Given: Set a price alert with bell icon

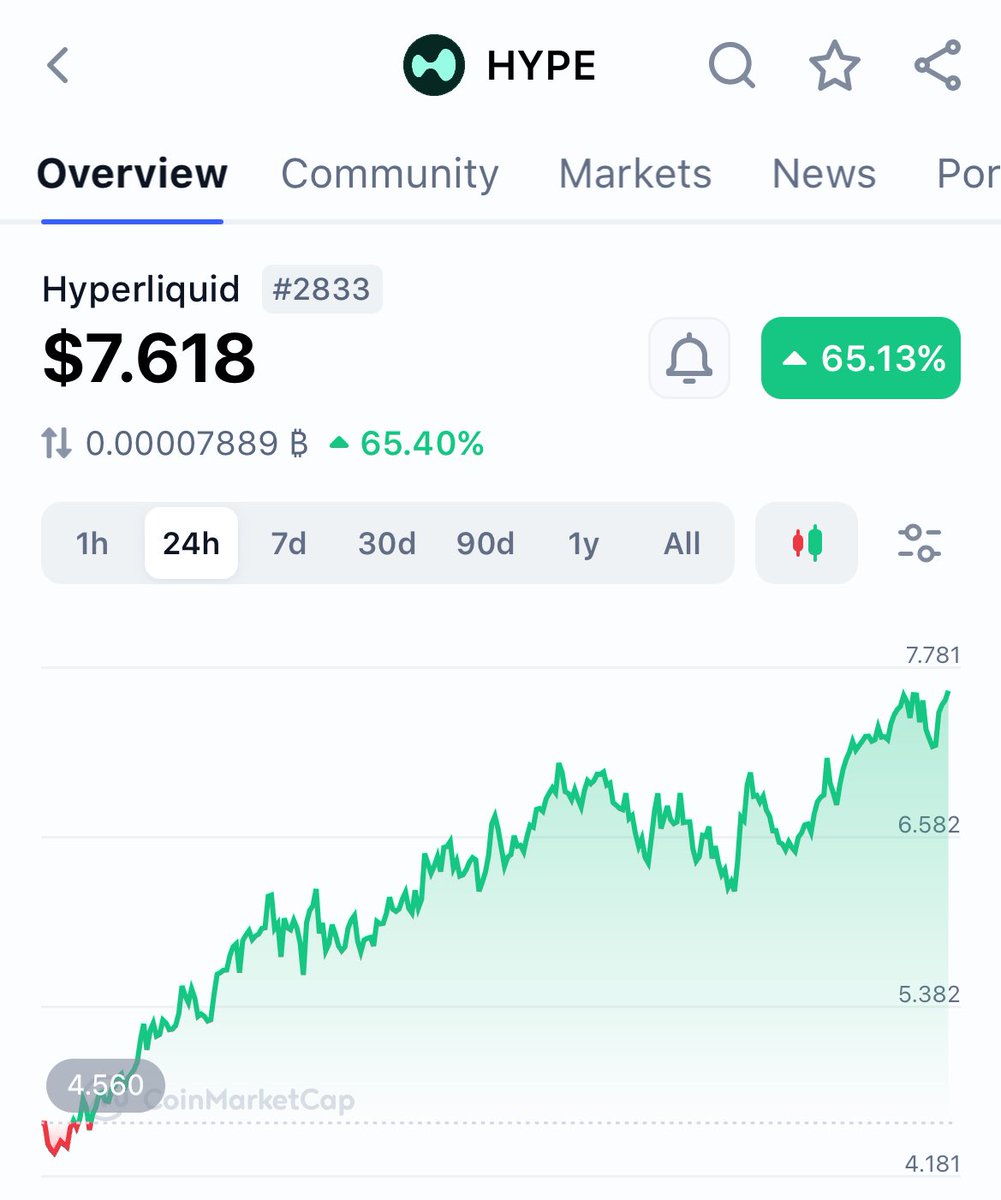Looking at the screenshot, I should pos(688,357).
